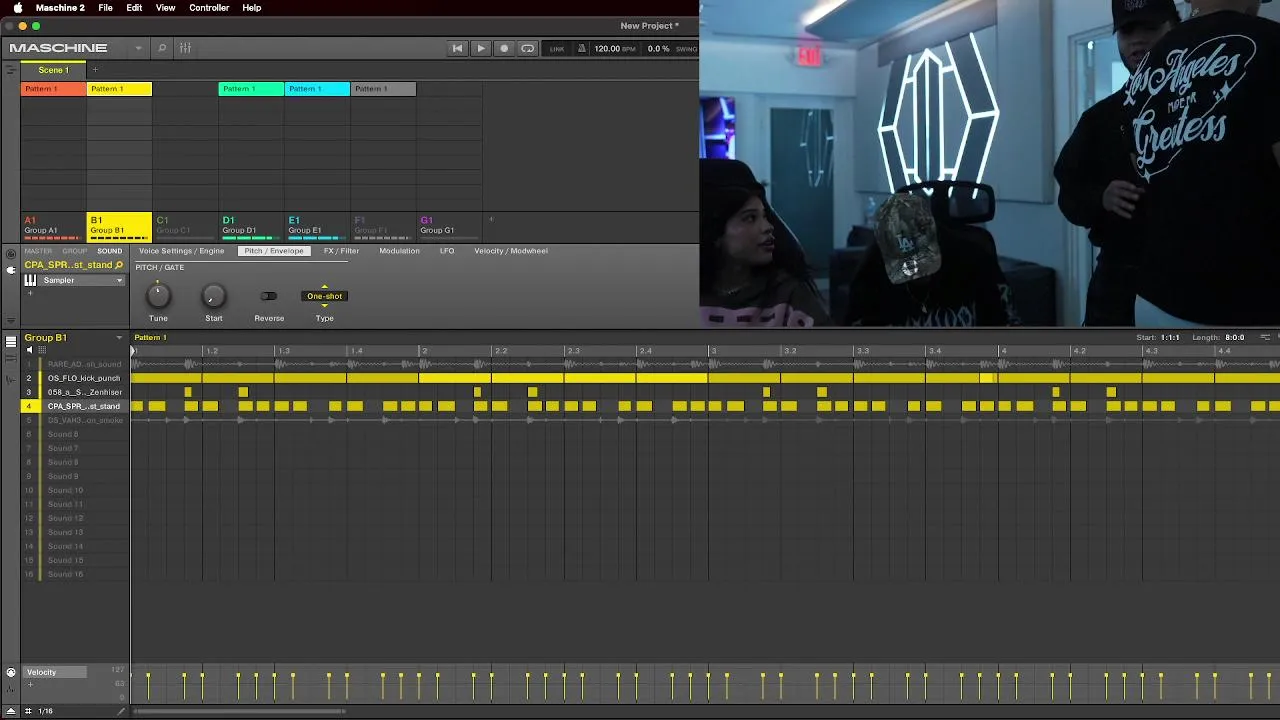Add a modulation lane with plus

coord(30,685)
